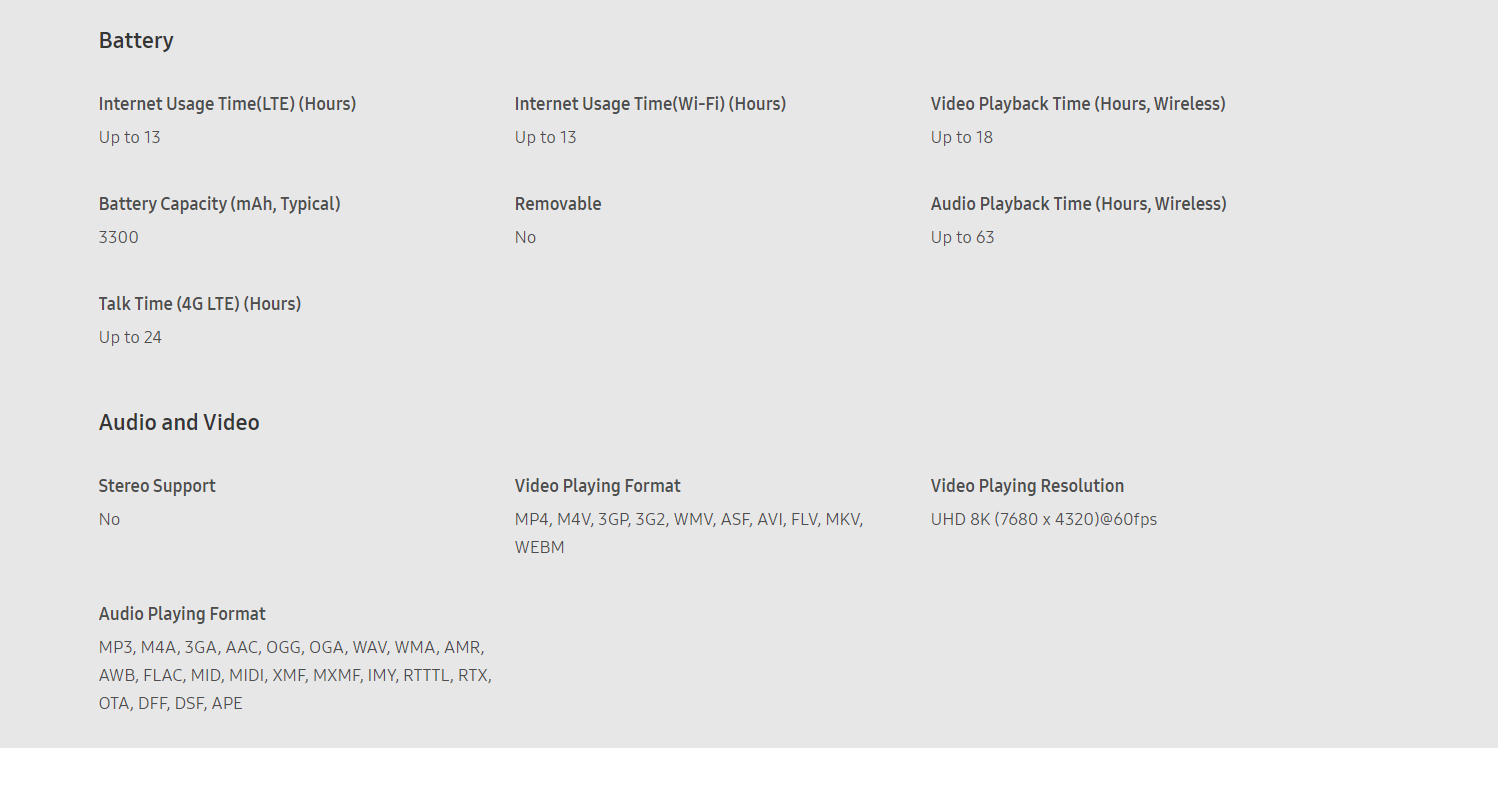Click the Talk Time (4G LTE) (Hours) label

(200, 304)
